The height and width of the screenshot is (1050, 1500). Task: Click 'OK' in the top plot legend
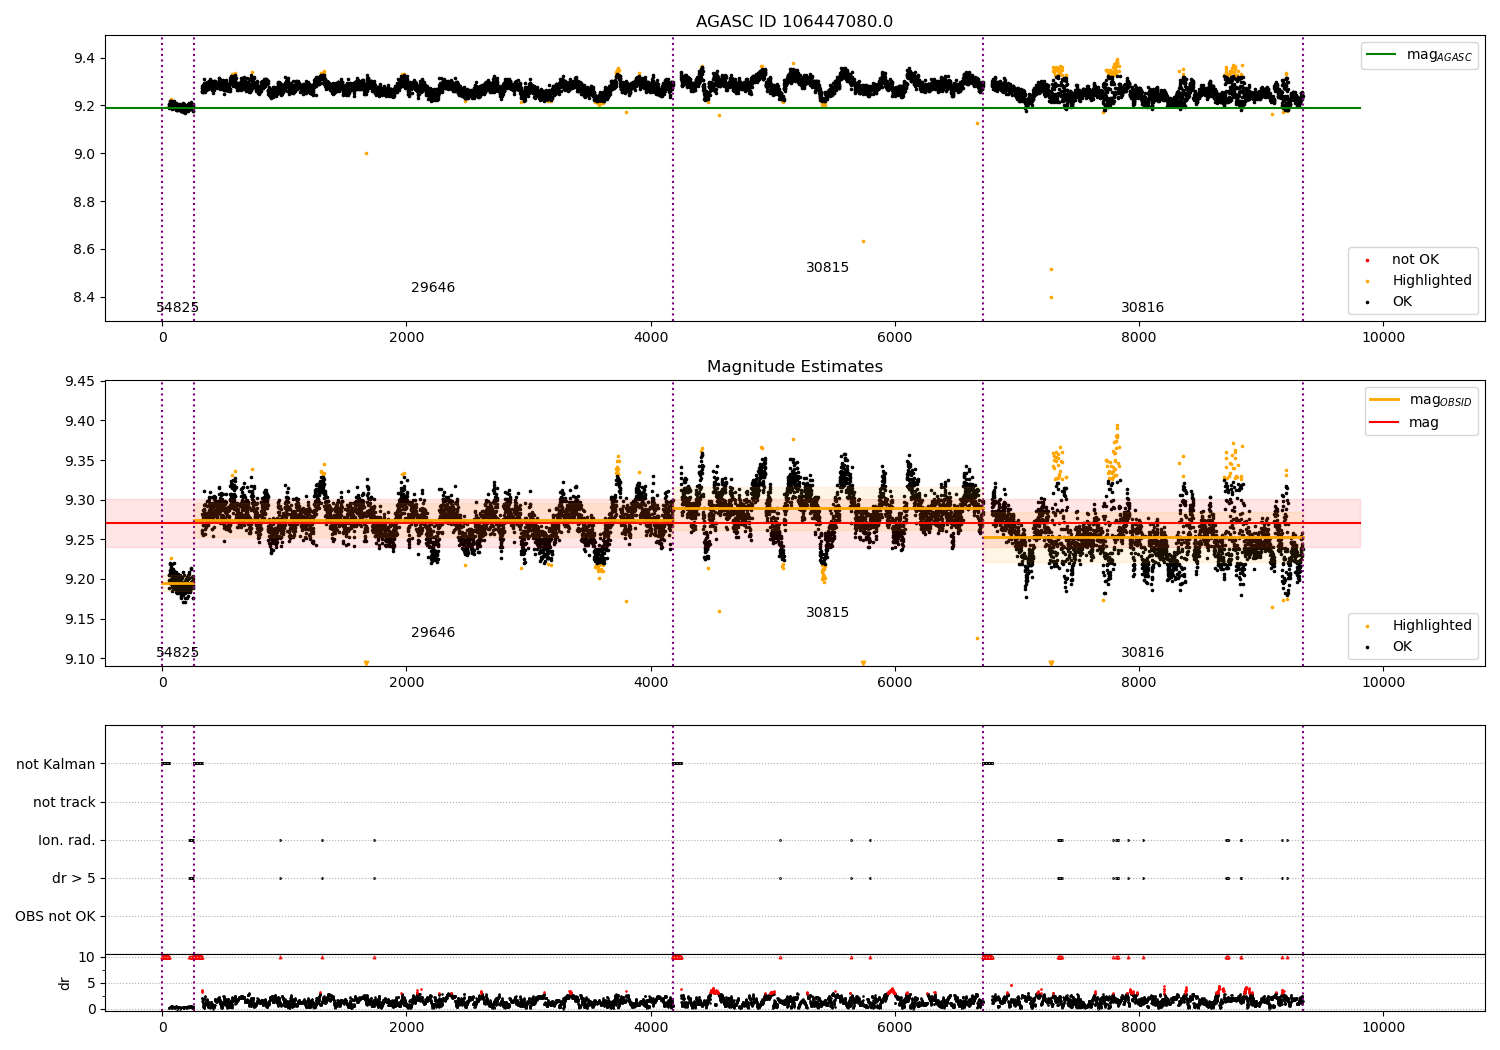tap(1402, 302)
